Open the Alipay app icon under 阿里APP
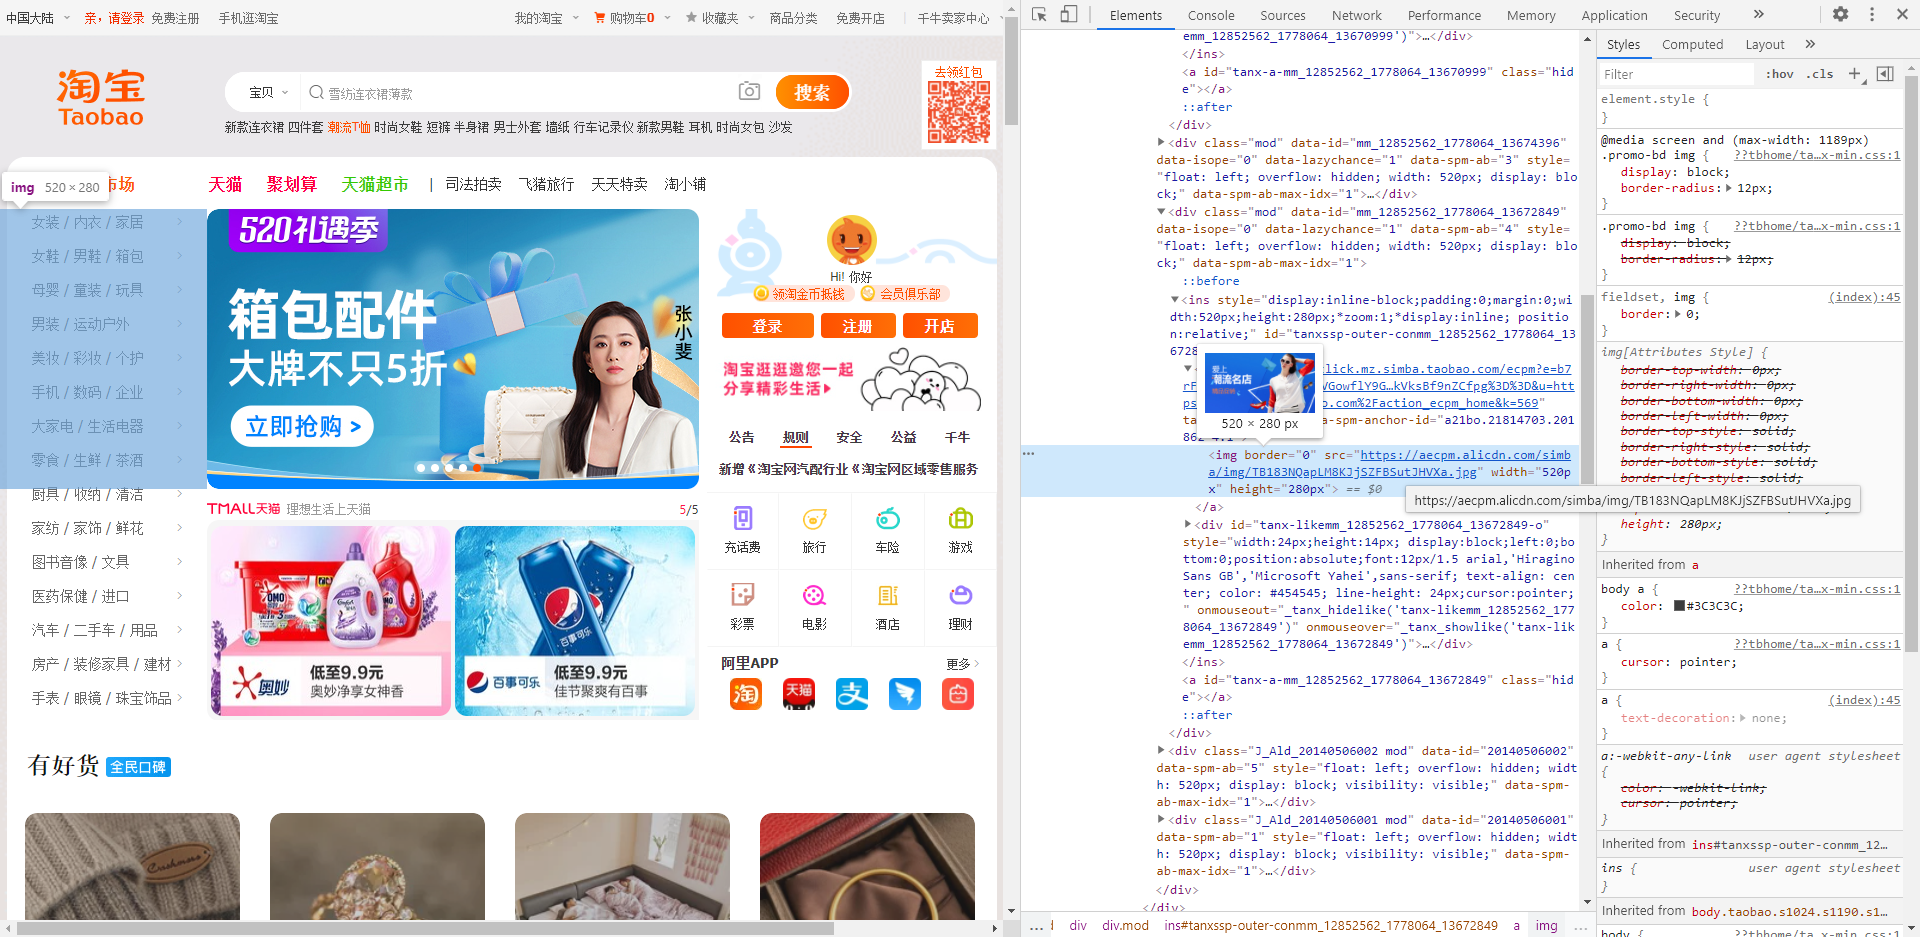 (852, 694)
